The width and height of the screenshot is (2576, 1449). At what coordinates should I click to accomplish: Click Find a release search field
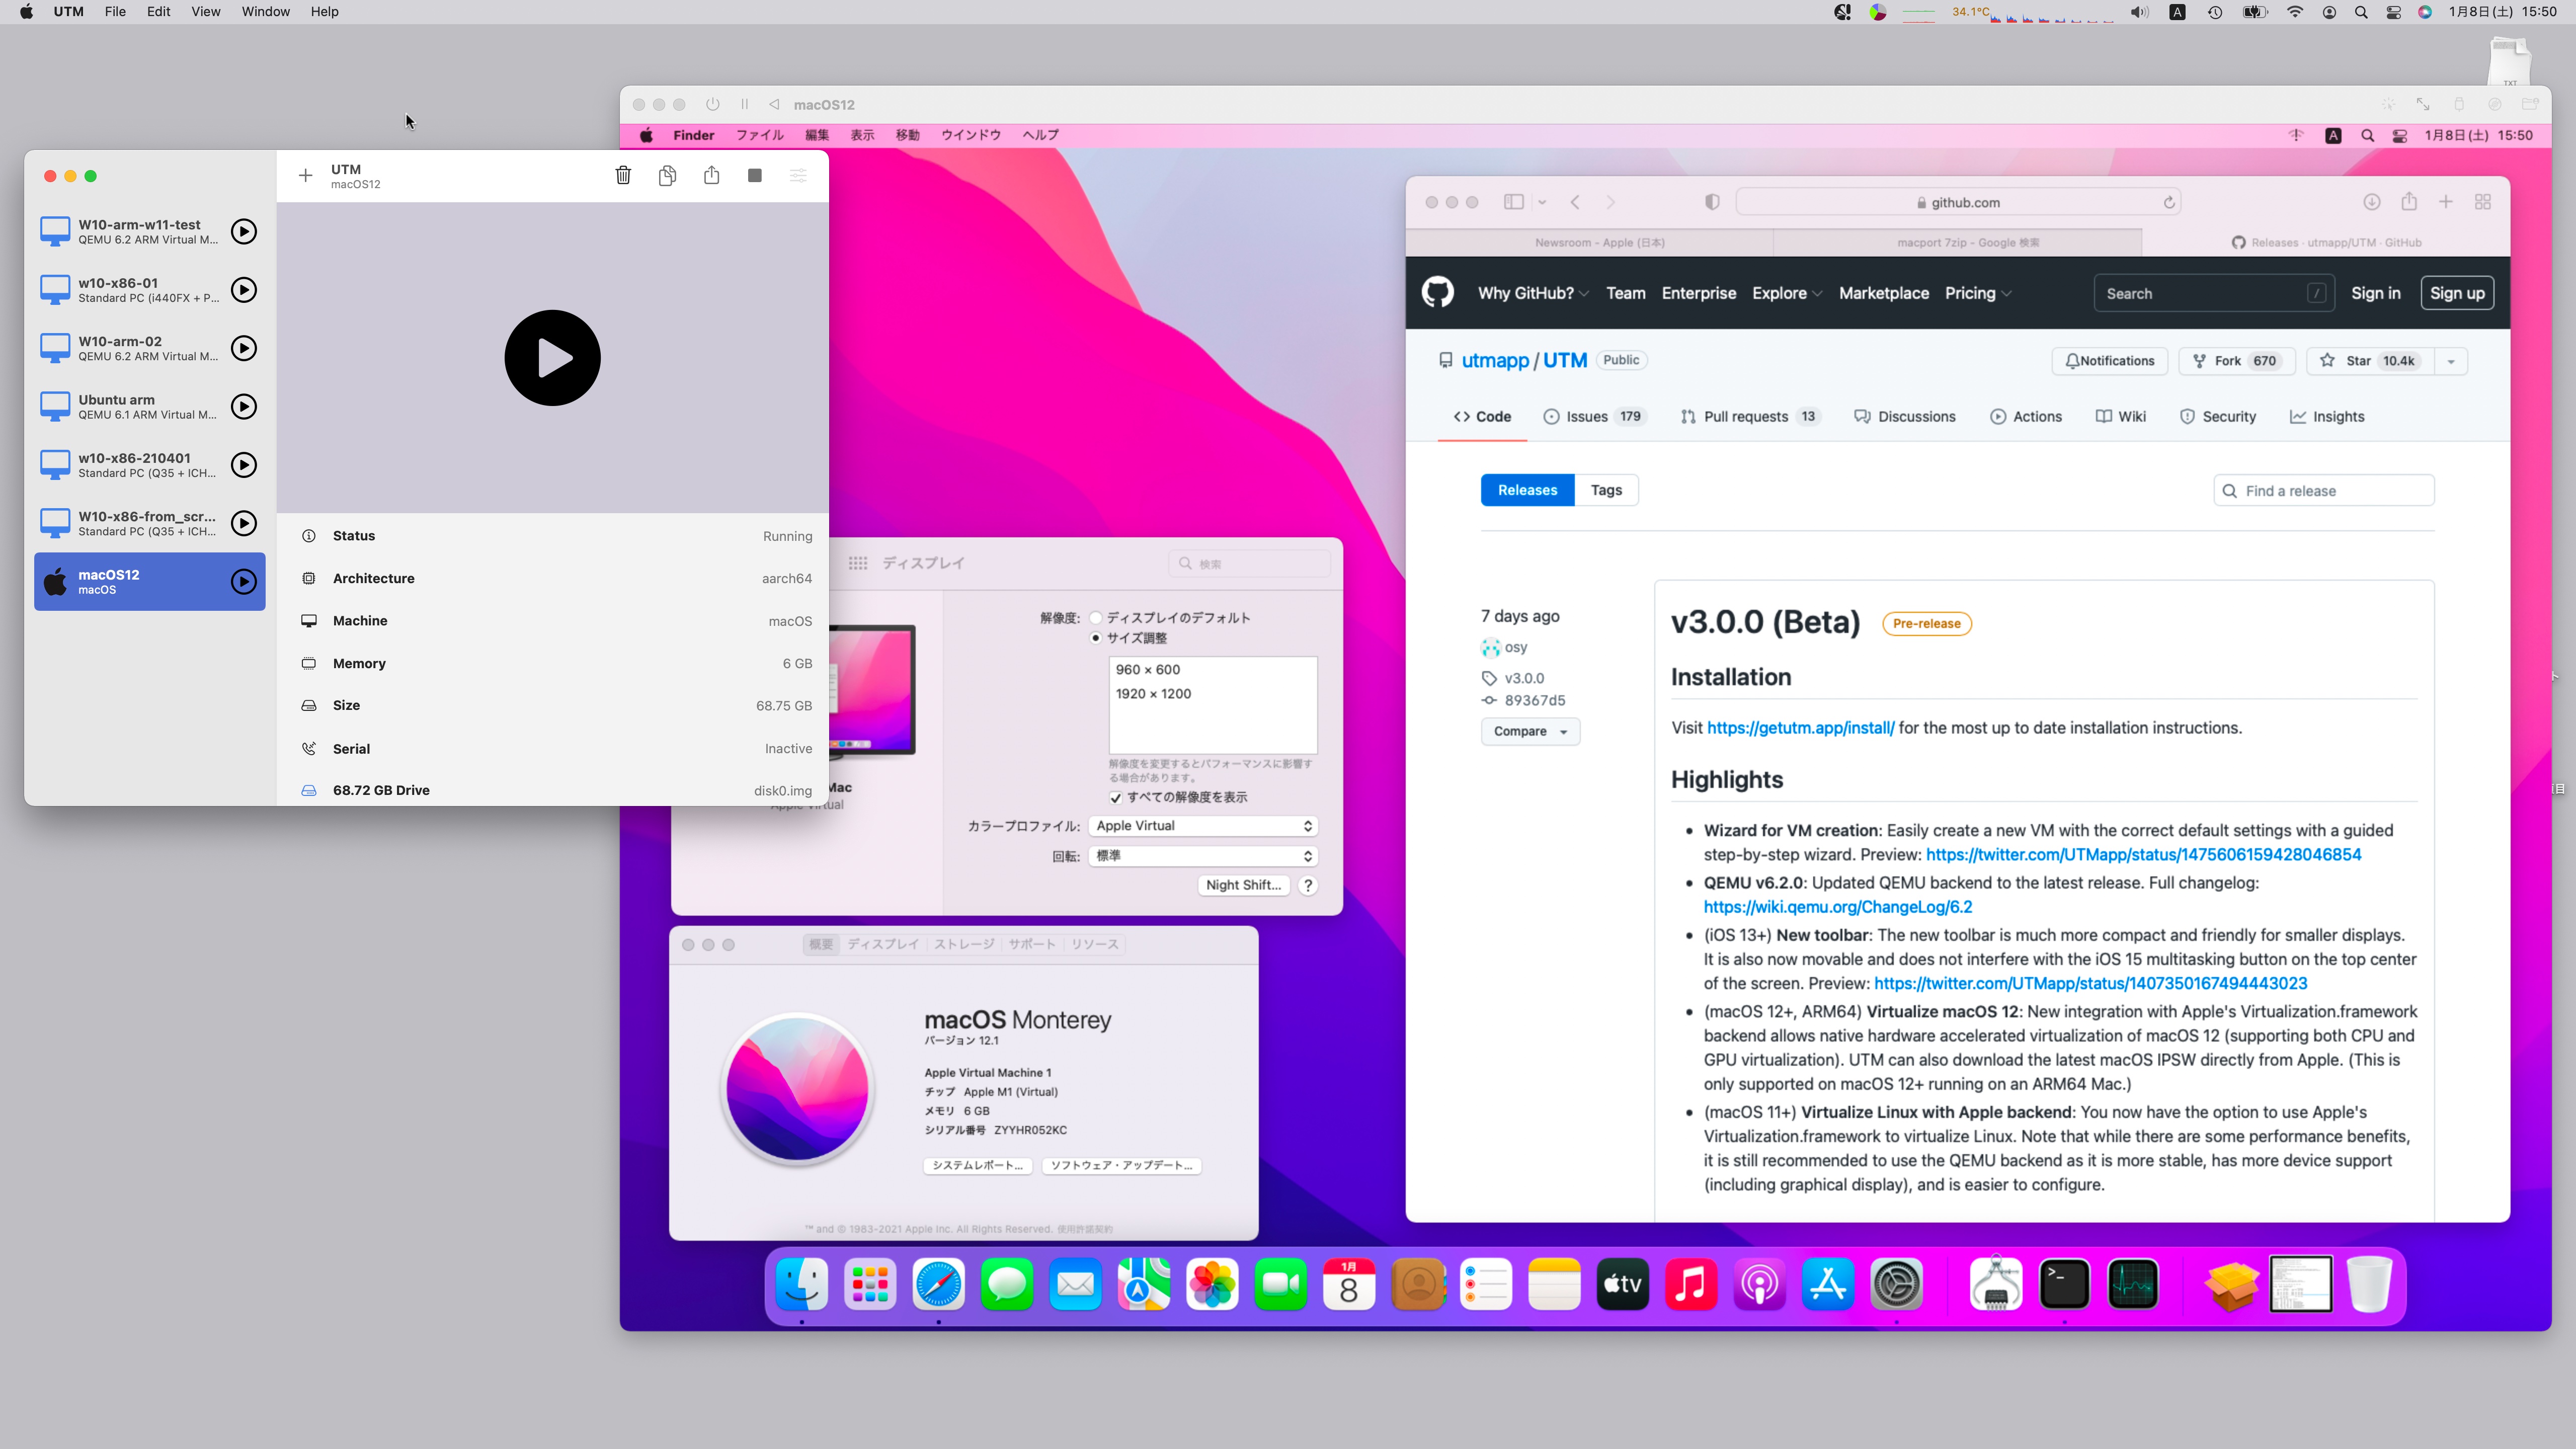(x=2324, y=490)
